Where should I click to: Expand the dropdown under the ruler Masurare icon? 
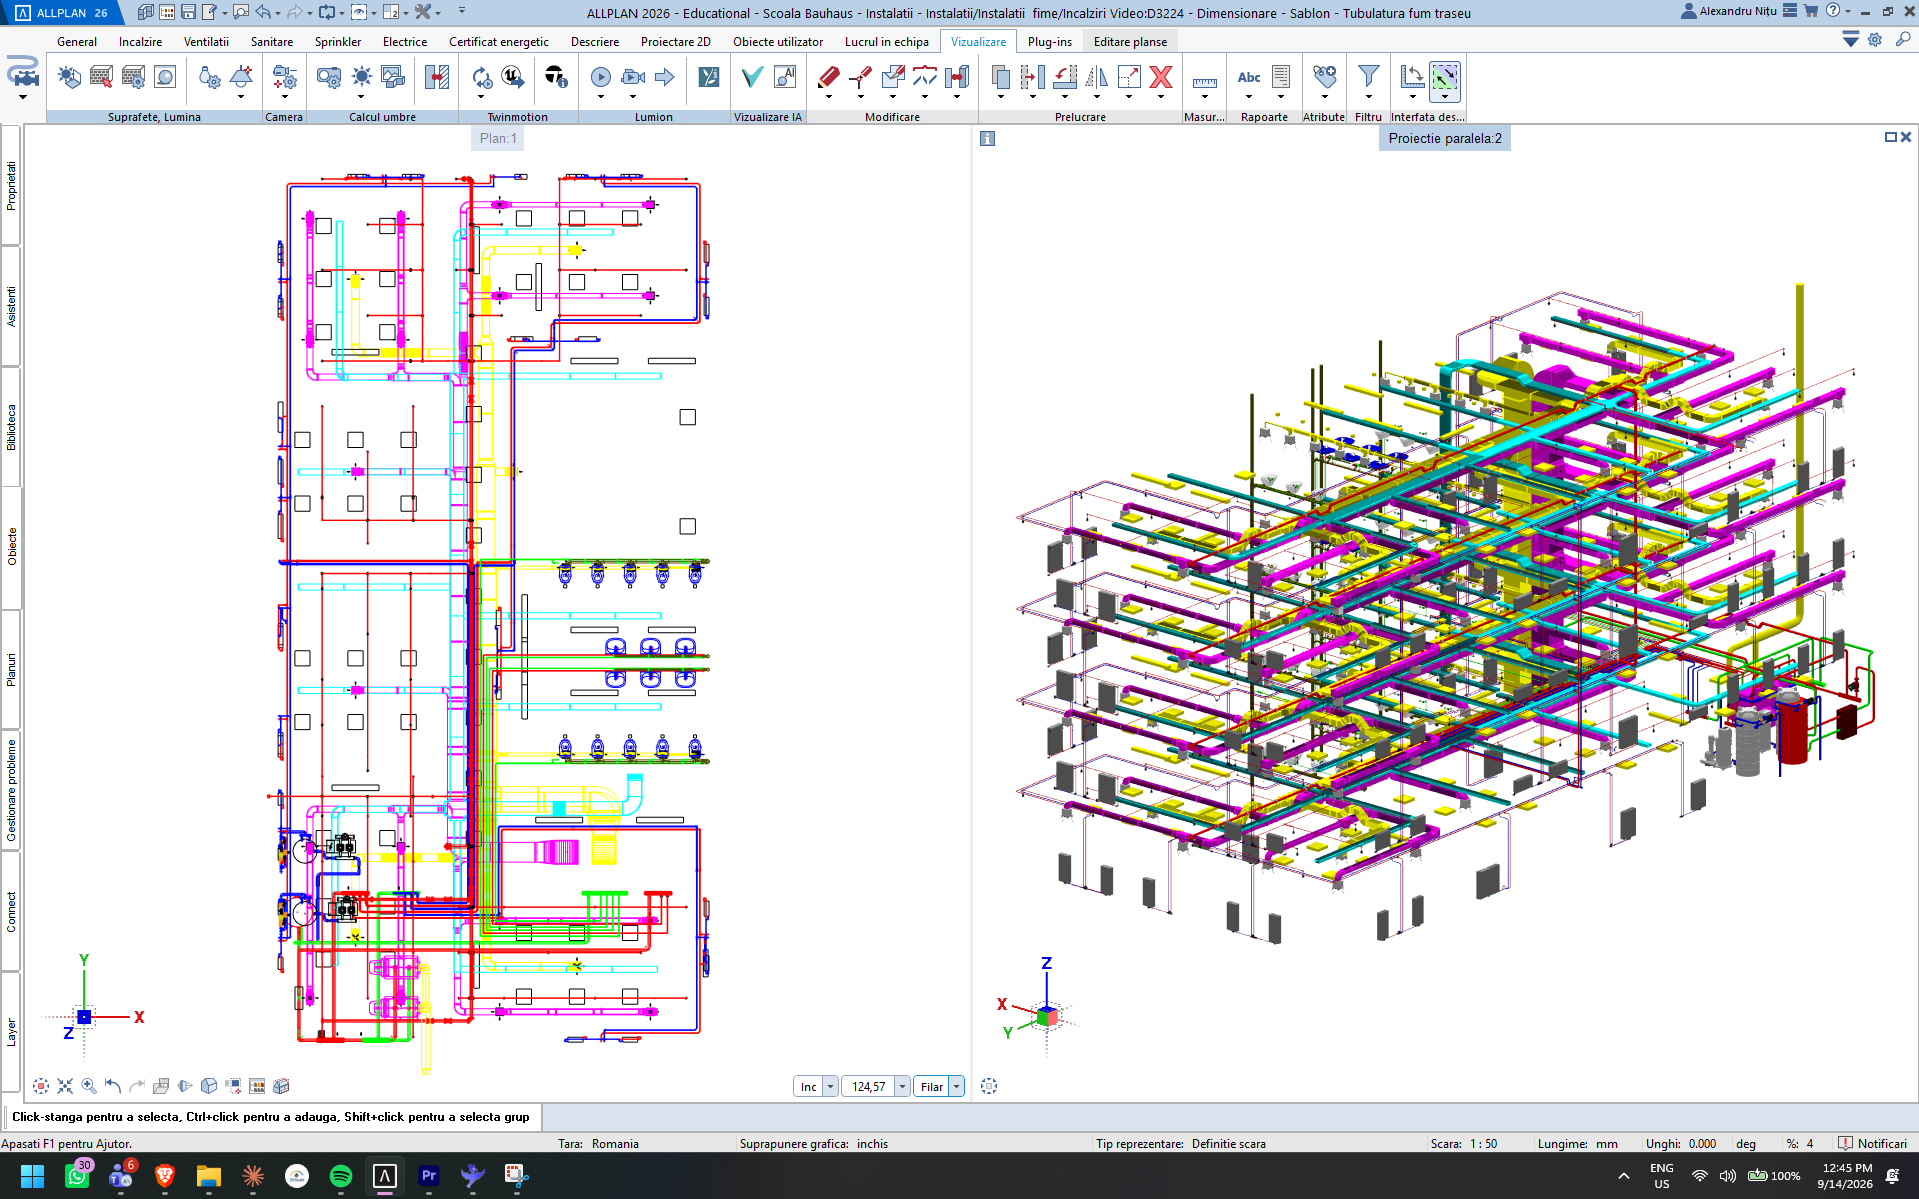(1204, 97)
